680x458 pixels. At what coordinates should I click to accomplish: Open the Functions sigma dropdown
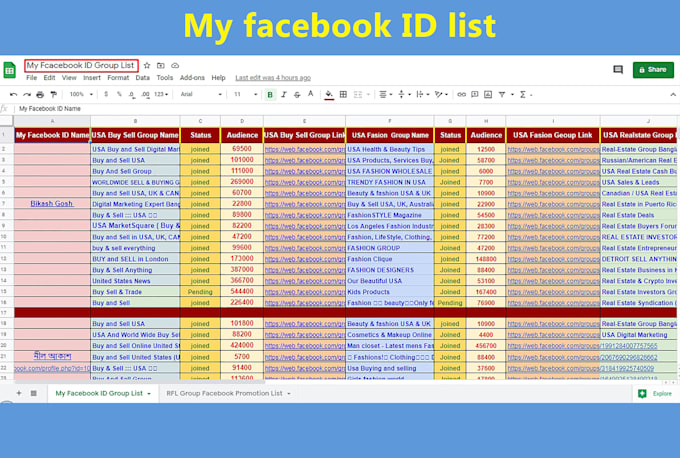pyautogui.click(x=525, y=94)
